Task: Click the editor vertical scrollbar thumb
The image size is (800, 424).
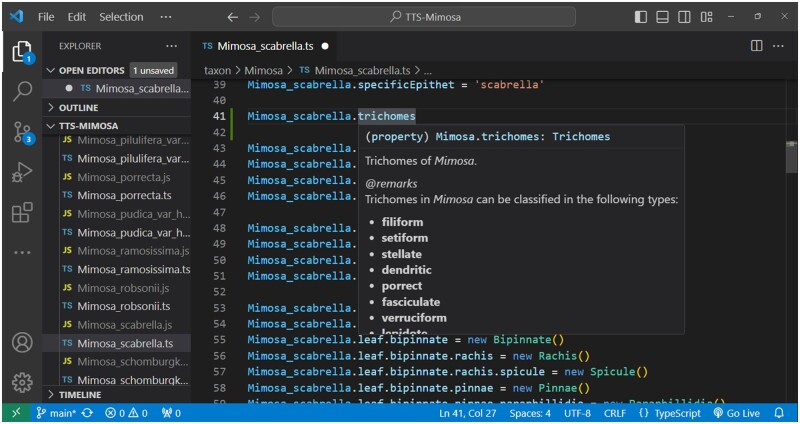Action: [791, 157]
